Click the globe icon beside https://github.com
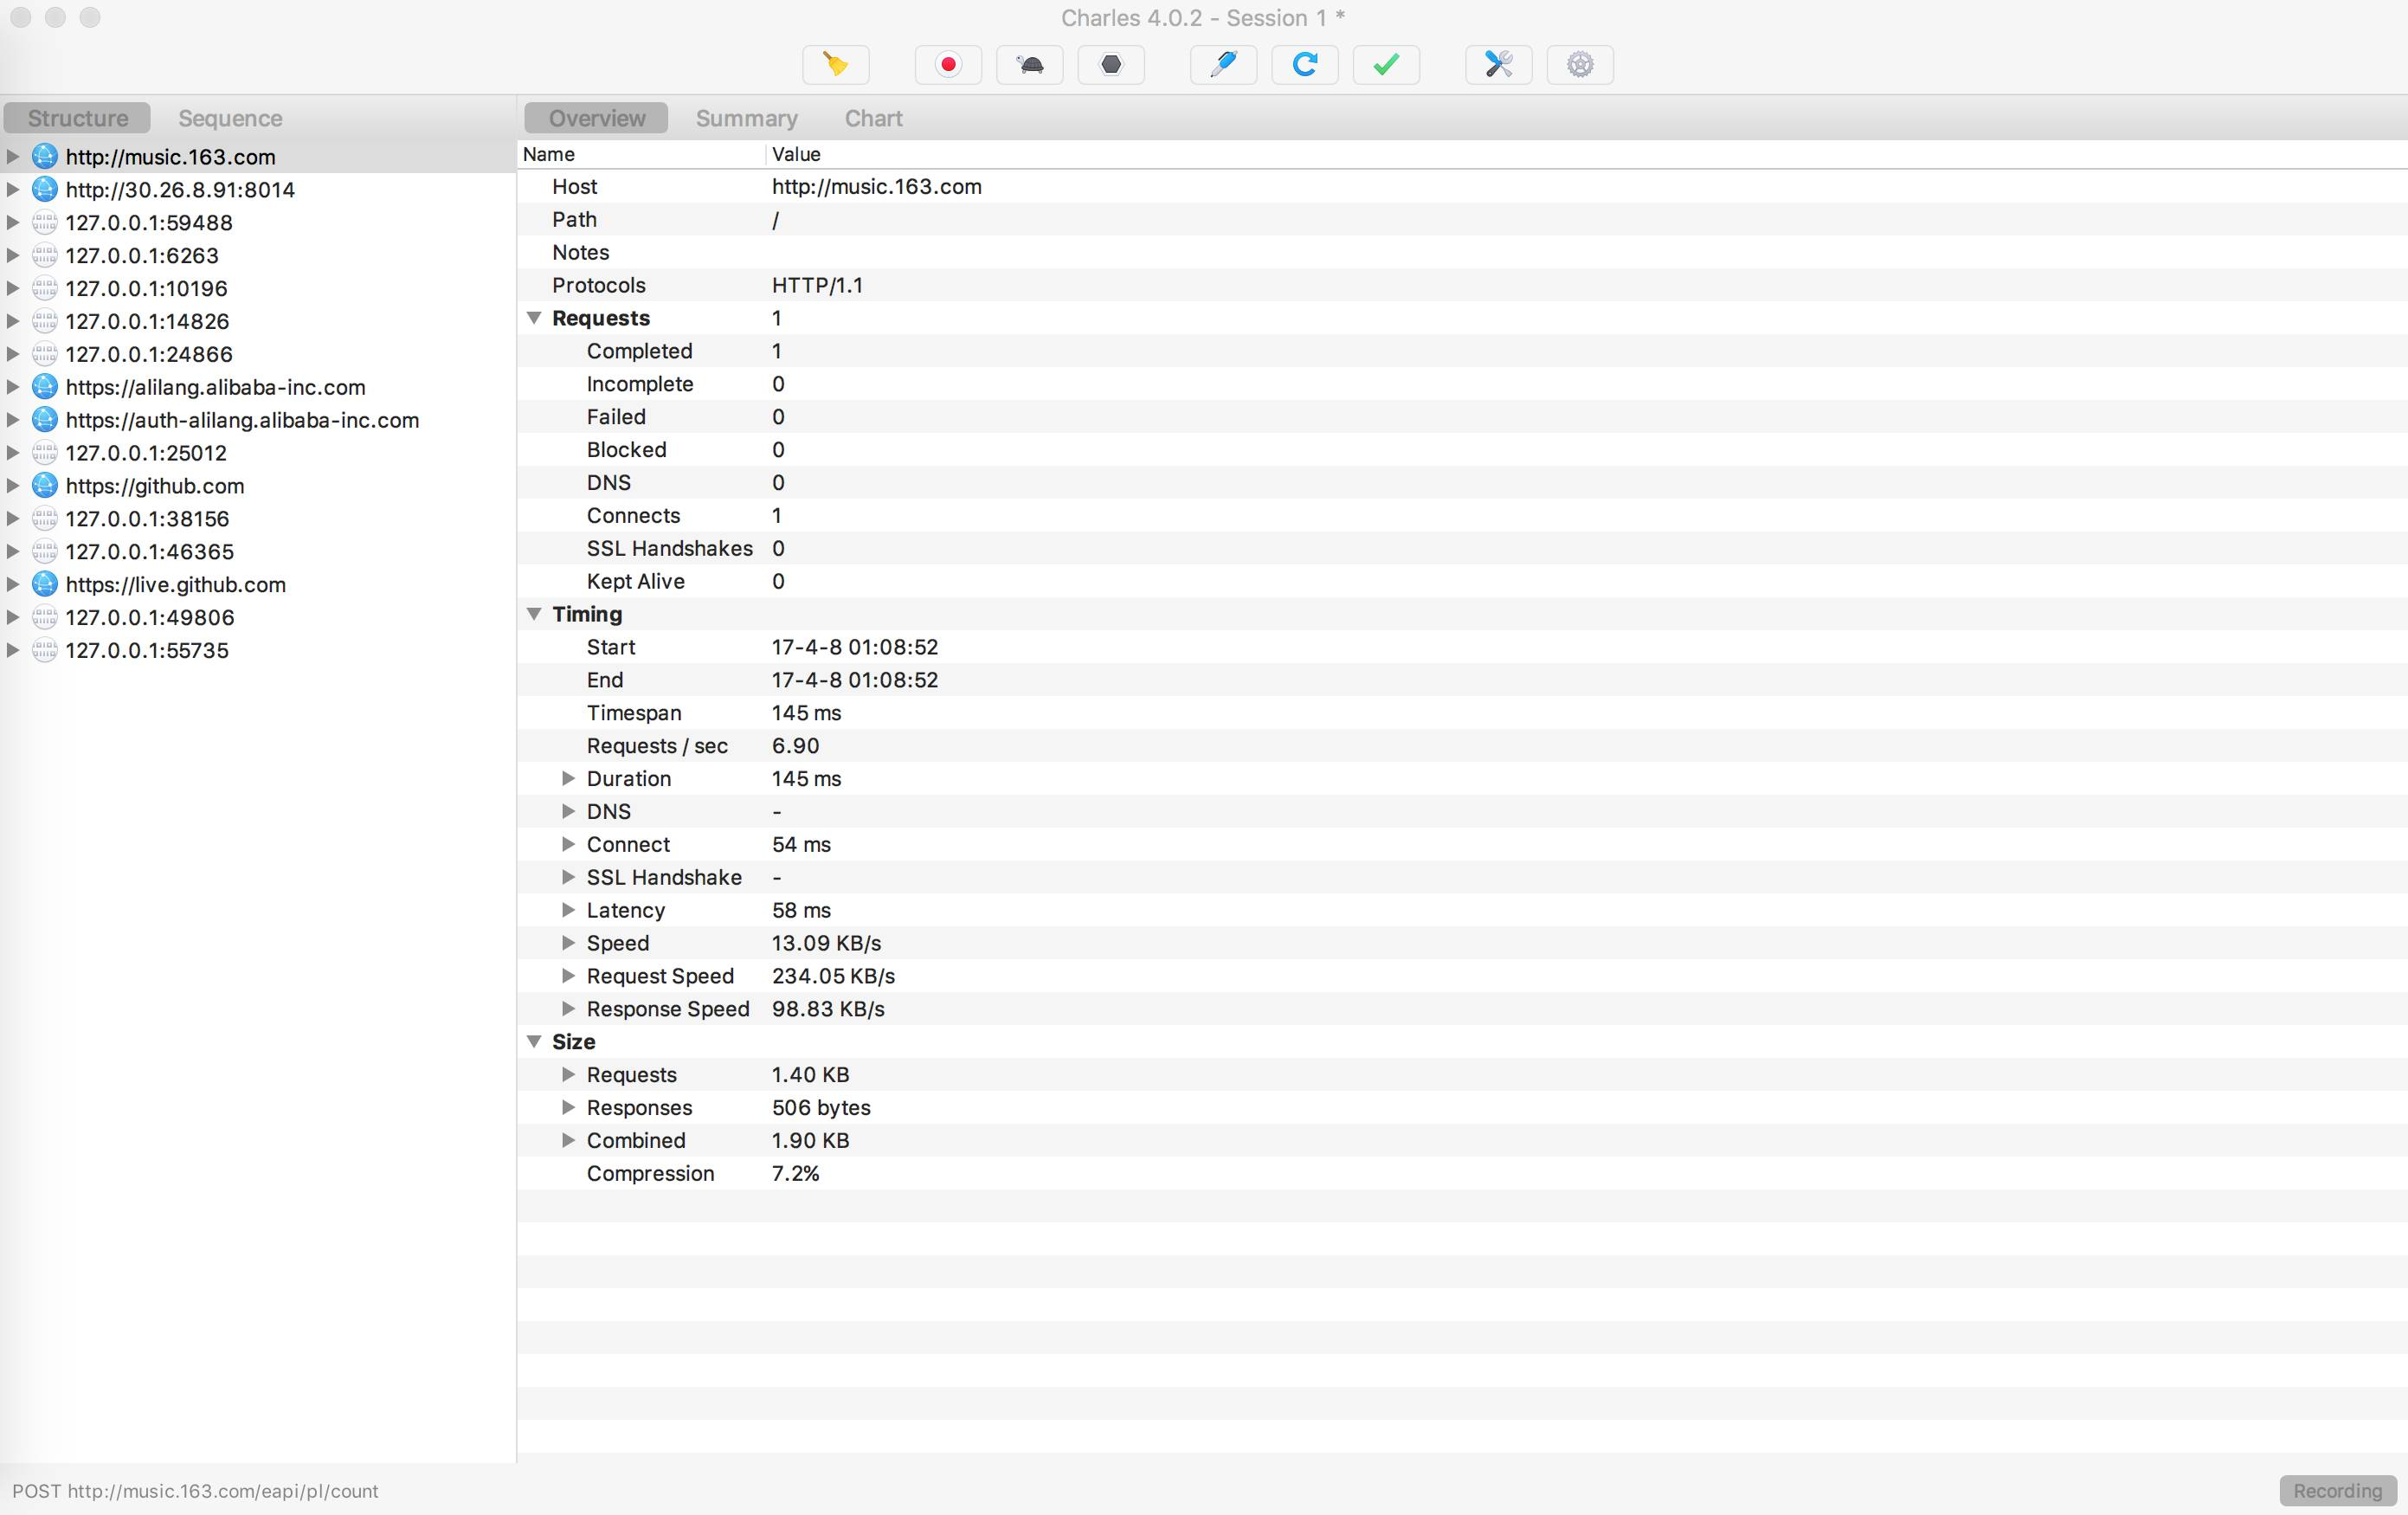This screenshot has width=2408, height=1515. pyautogui.click(x=44, y=486)
